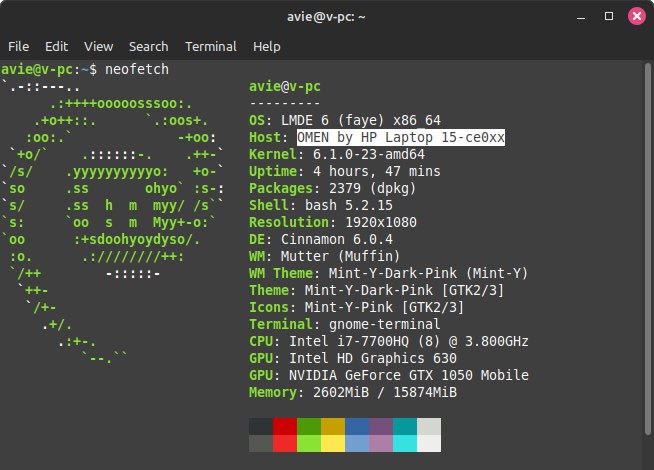Open the Terminal menu

click(x=211, y=46)
